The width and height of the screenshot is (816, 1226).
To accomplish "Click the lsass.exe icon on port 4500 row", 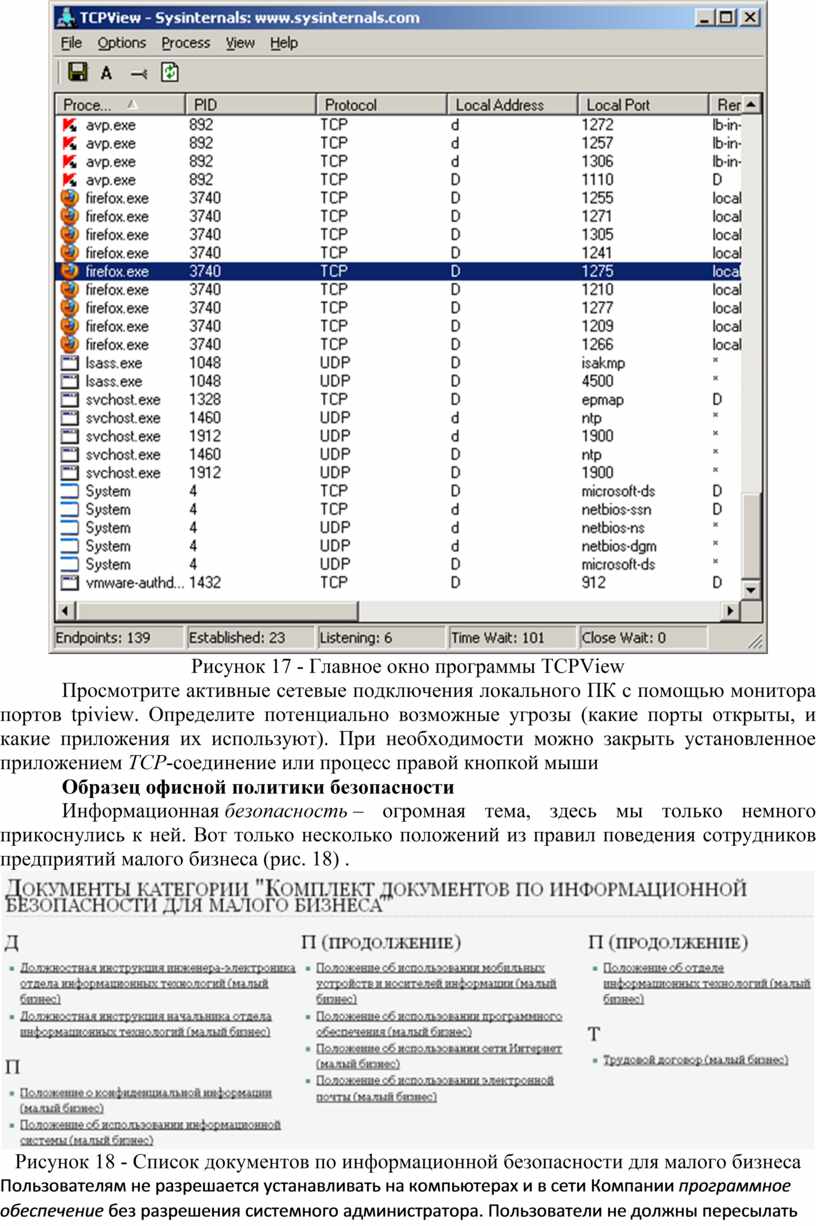I will point(69,381).
